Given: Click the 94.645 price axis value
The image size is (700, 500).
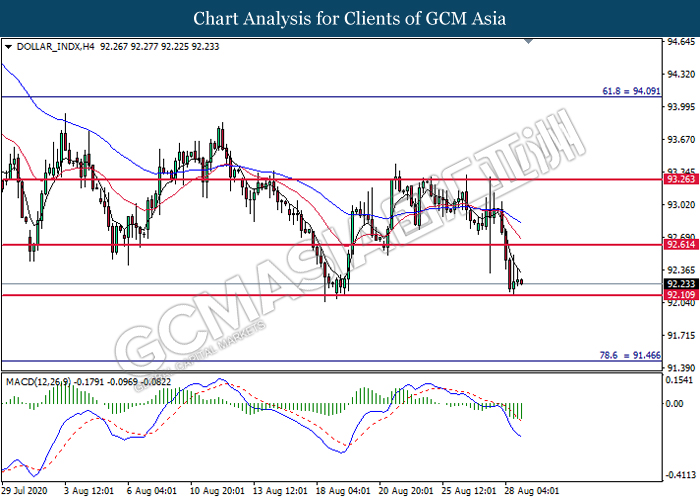Looking at the screenshot, I should click(681, 42).
